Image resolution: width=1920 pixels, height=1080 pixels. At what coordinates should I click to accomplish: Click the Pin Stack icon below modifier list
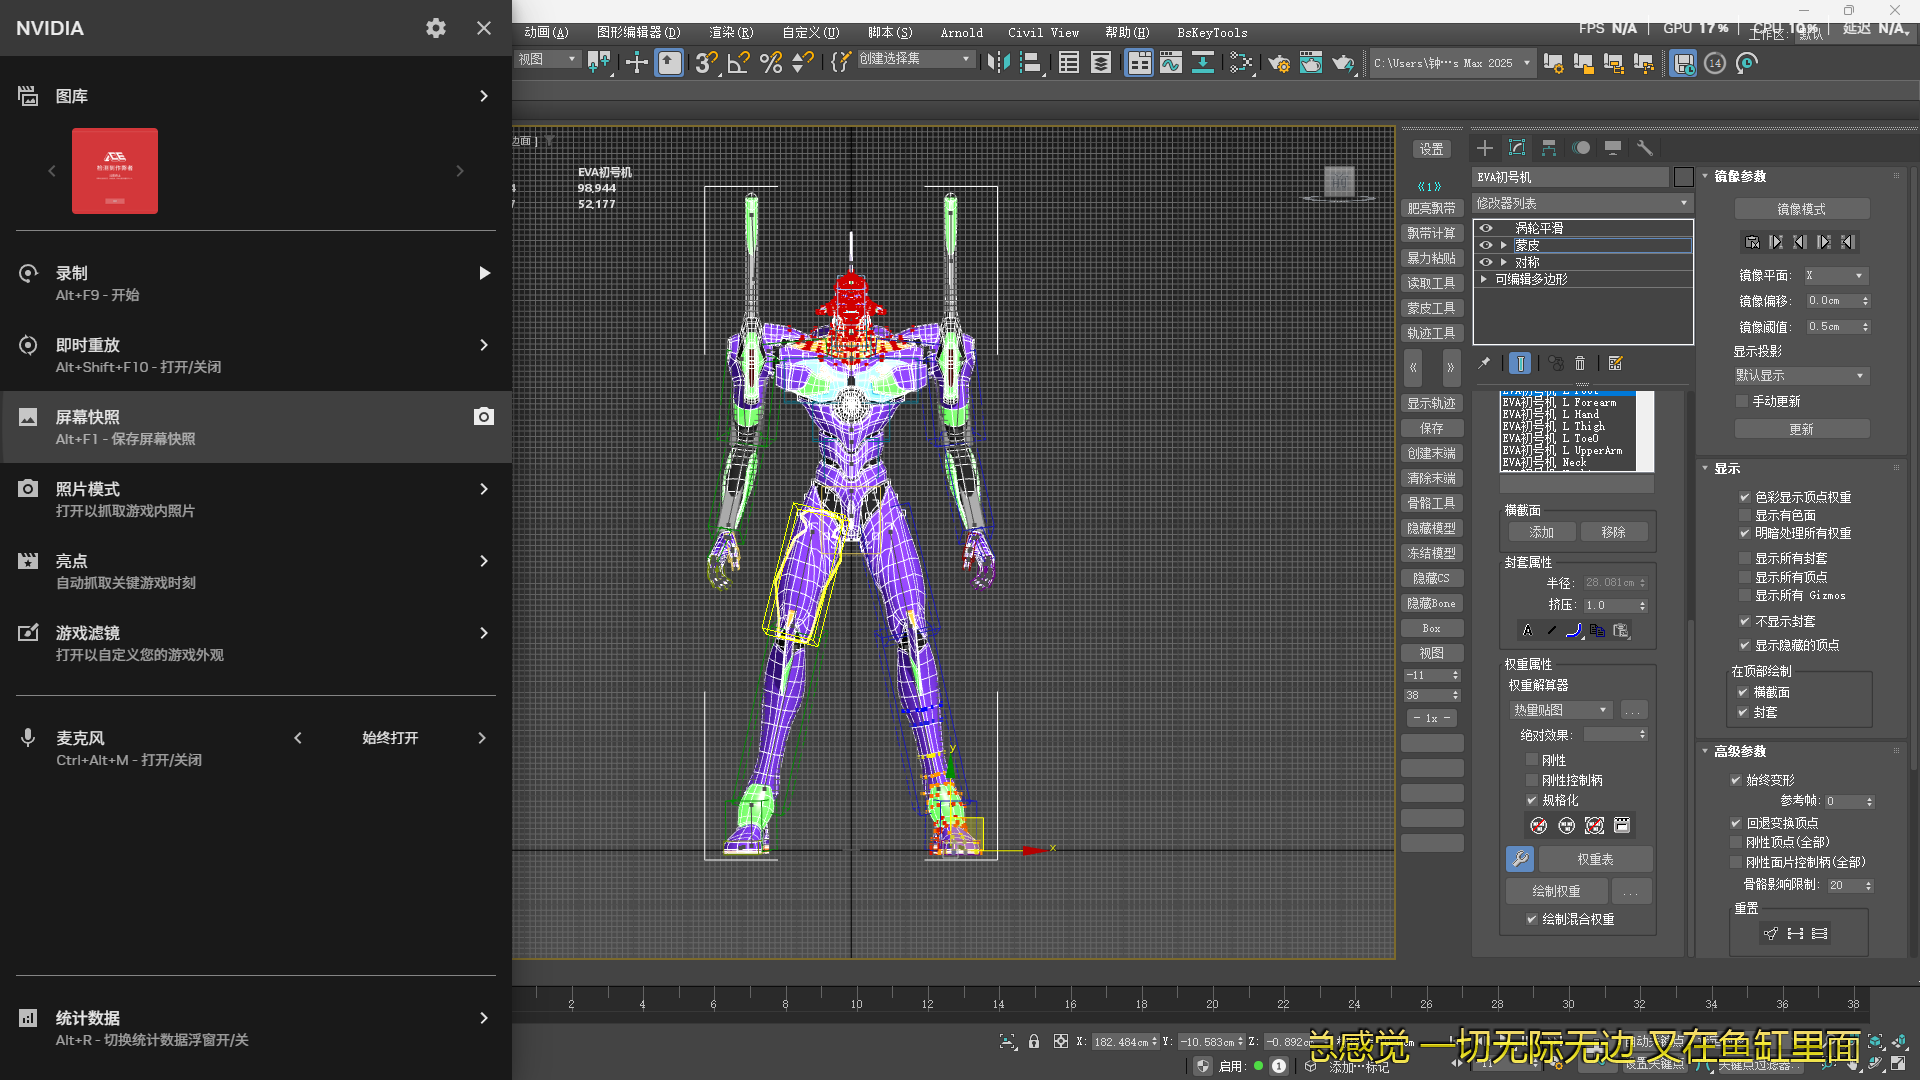pos(1483,364)
